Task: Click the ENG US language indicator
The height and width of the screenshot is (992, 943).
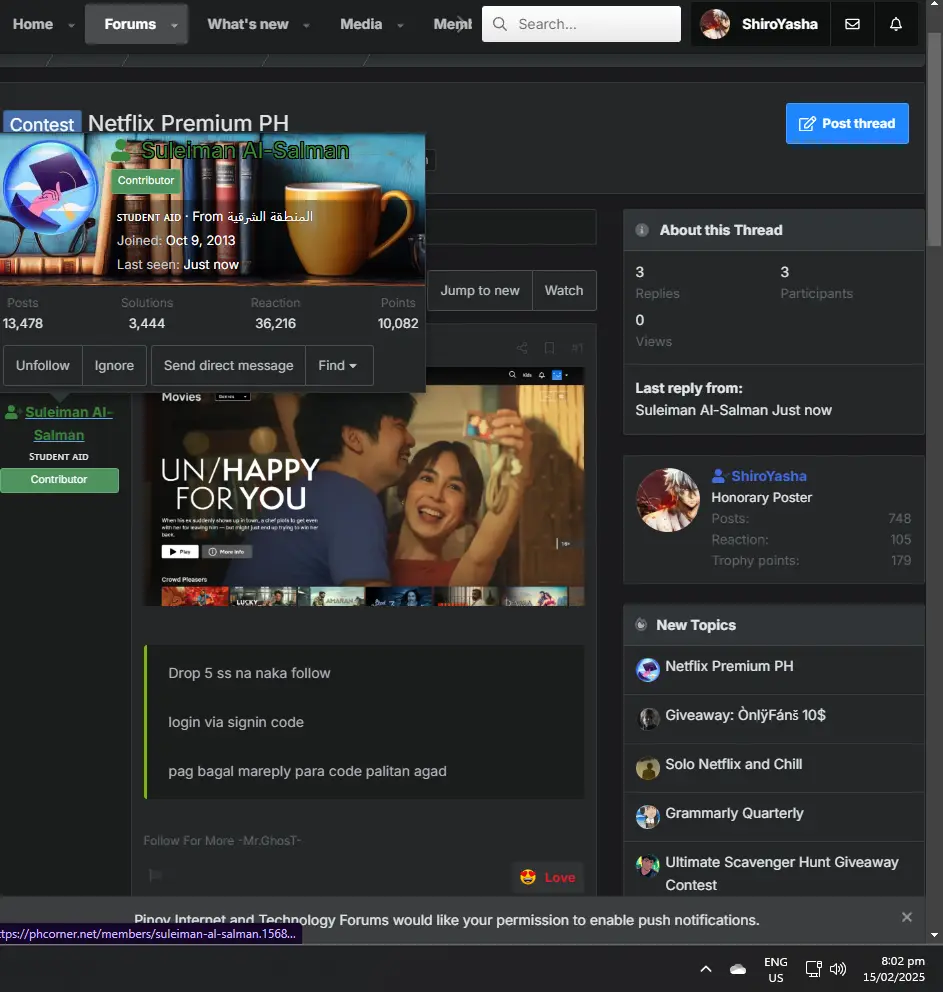Action: pos(775,969)
